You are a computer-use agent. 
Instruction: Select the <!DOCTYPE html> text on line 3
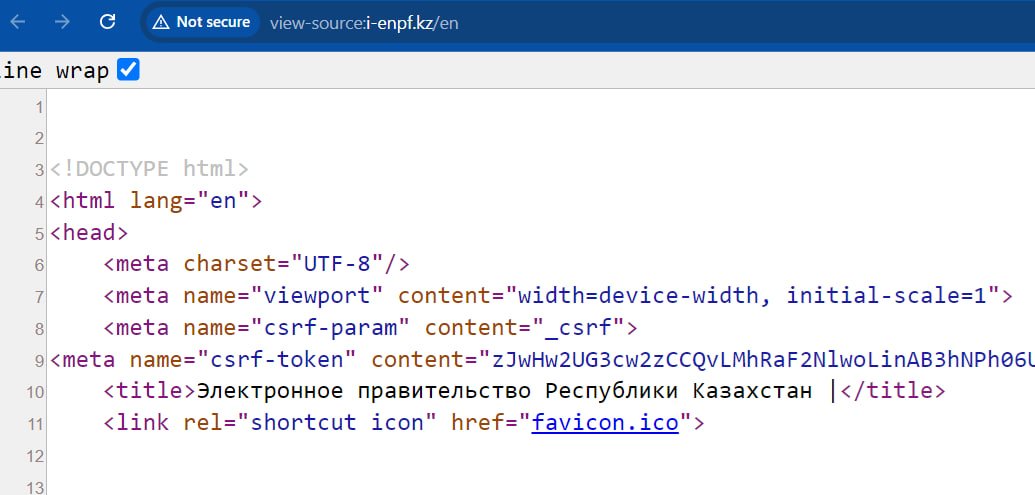[x=150, y=169]
